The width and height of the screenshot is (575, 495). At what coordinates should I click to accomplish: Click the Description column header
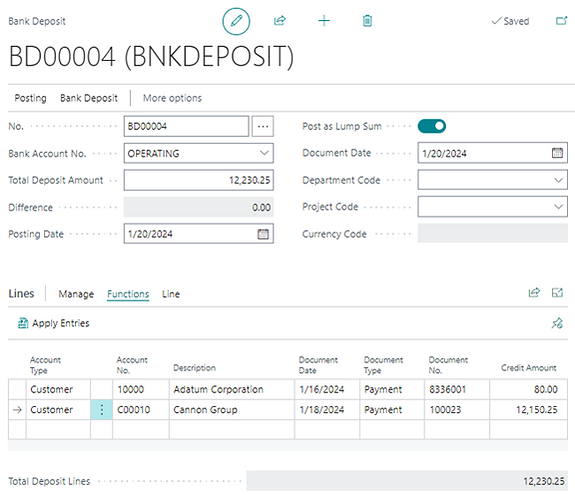point(194,368)
